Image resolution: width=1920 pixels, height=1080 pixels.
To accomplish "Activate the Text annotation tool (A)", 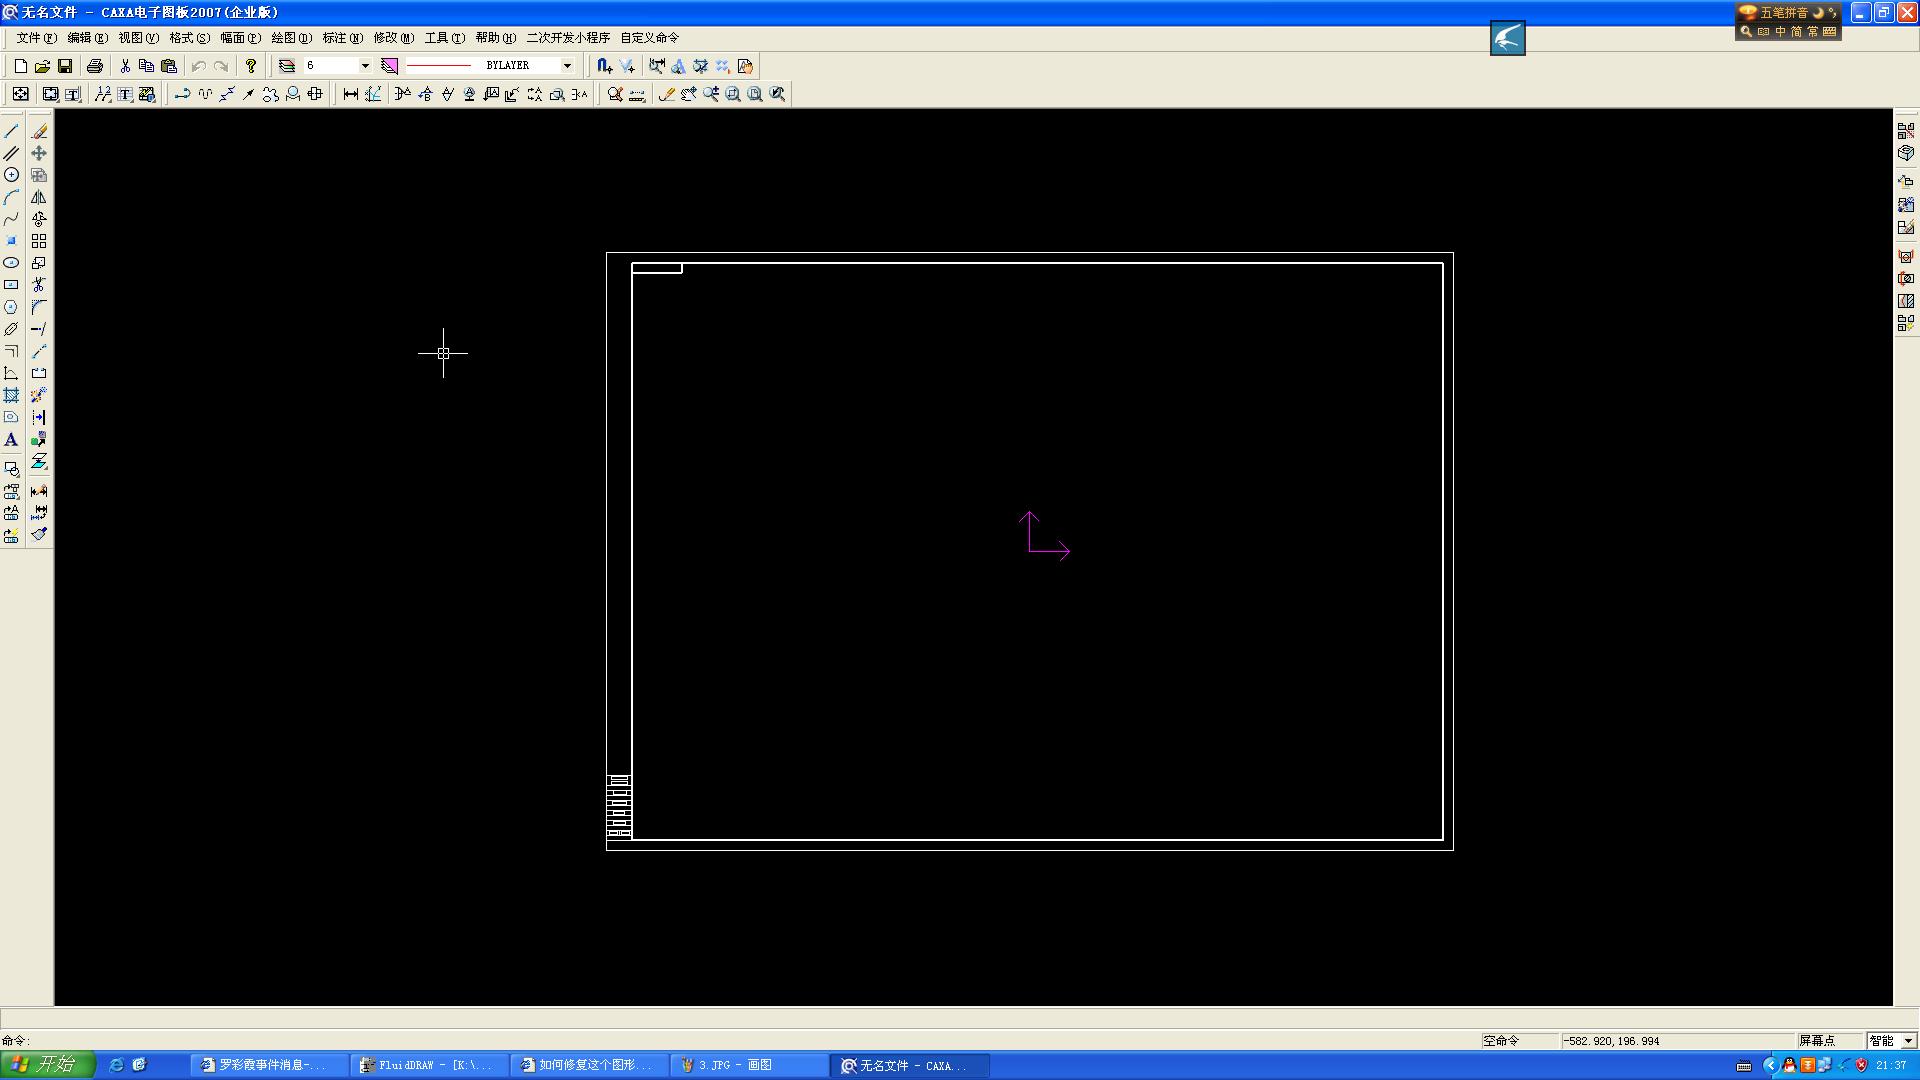I will [x=11, y=440].
